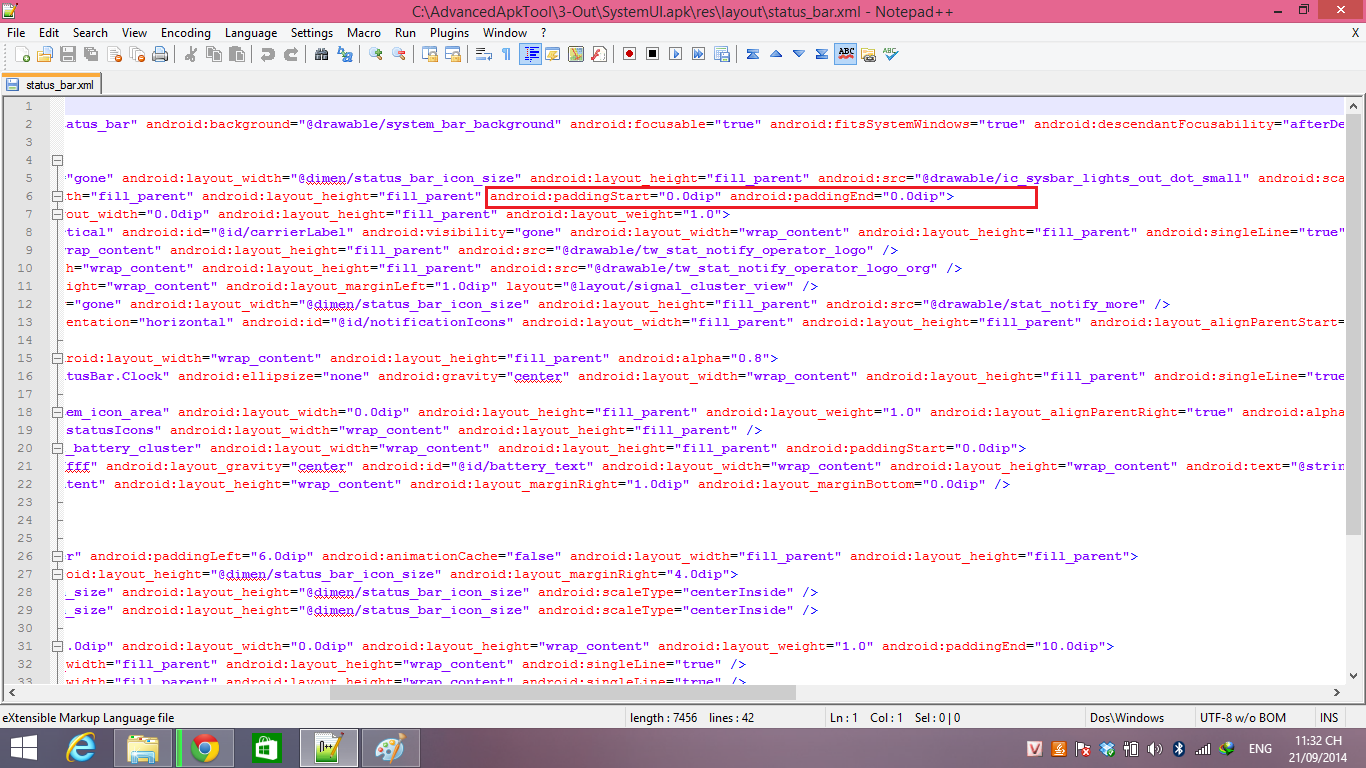Play back the recorded macro
1366x768 pixels.
[x=675, y=54]
